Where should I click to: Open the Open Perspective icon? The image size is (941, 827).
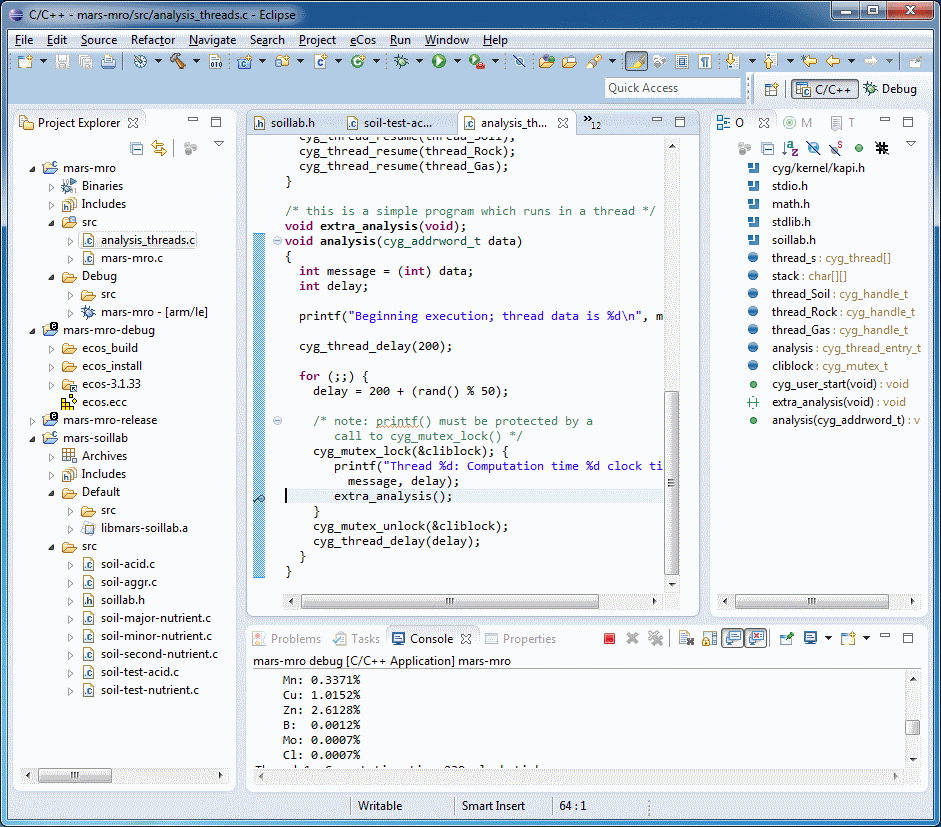pyautogui.click(x=771, y=89)
